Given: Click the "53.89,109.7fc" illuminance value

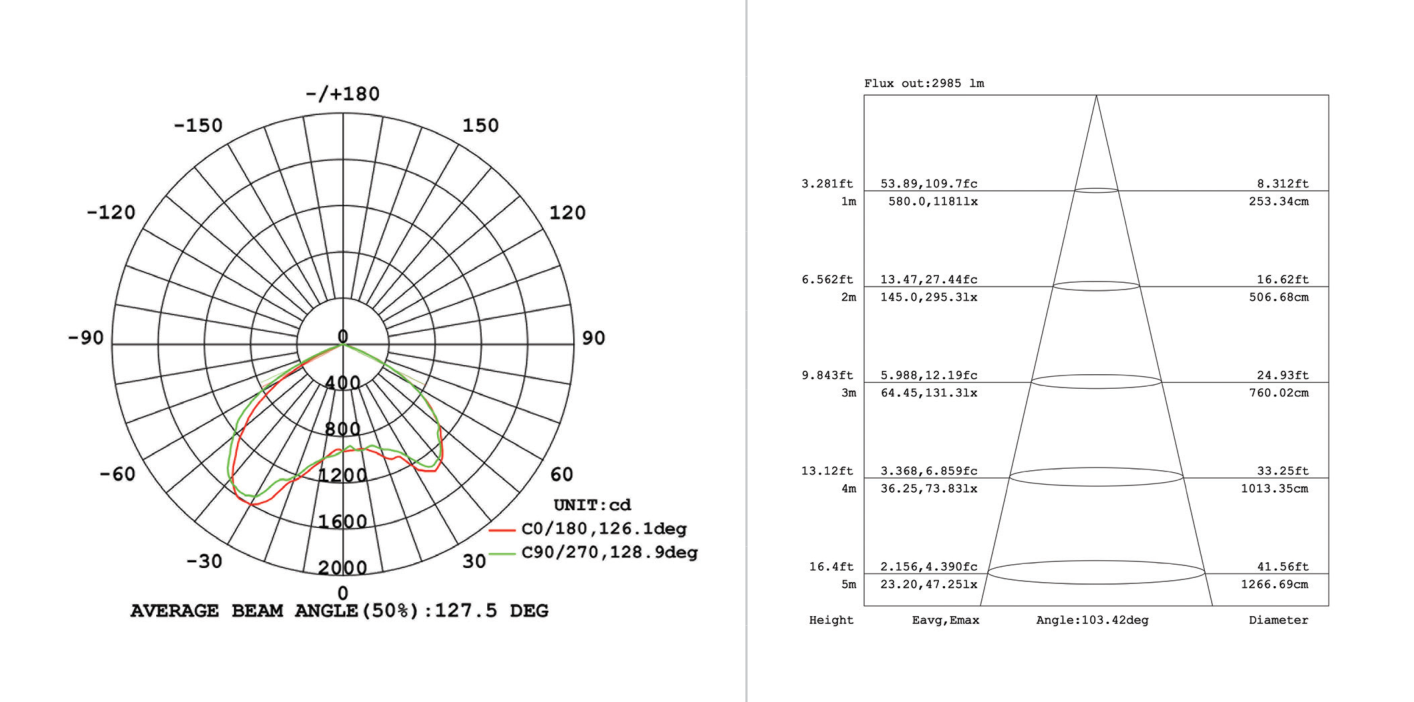Looking at the screenshot, I should click(x=929, y=184).
